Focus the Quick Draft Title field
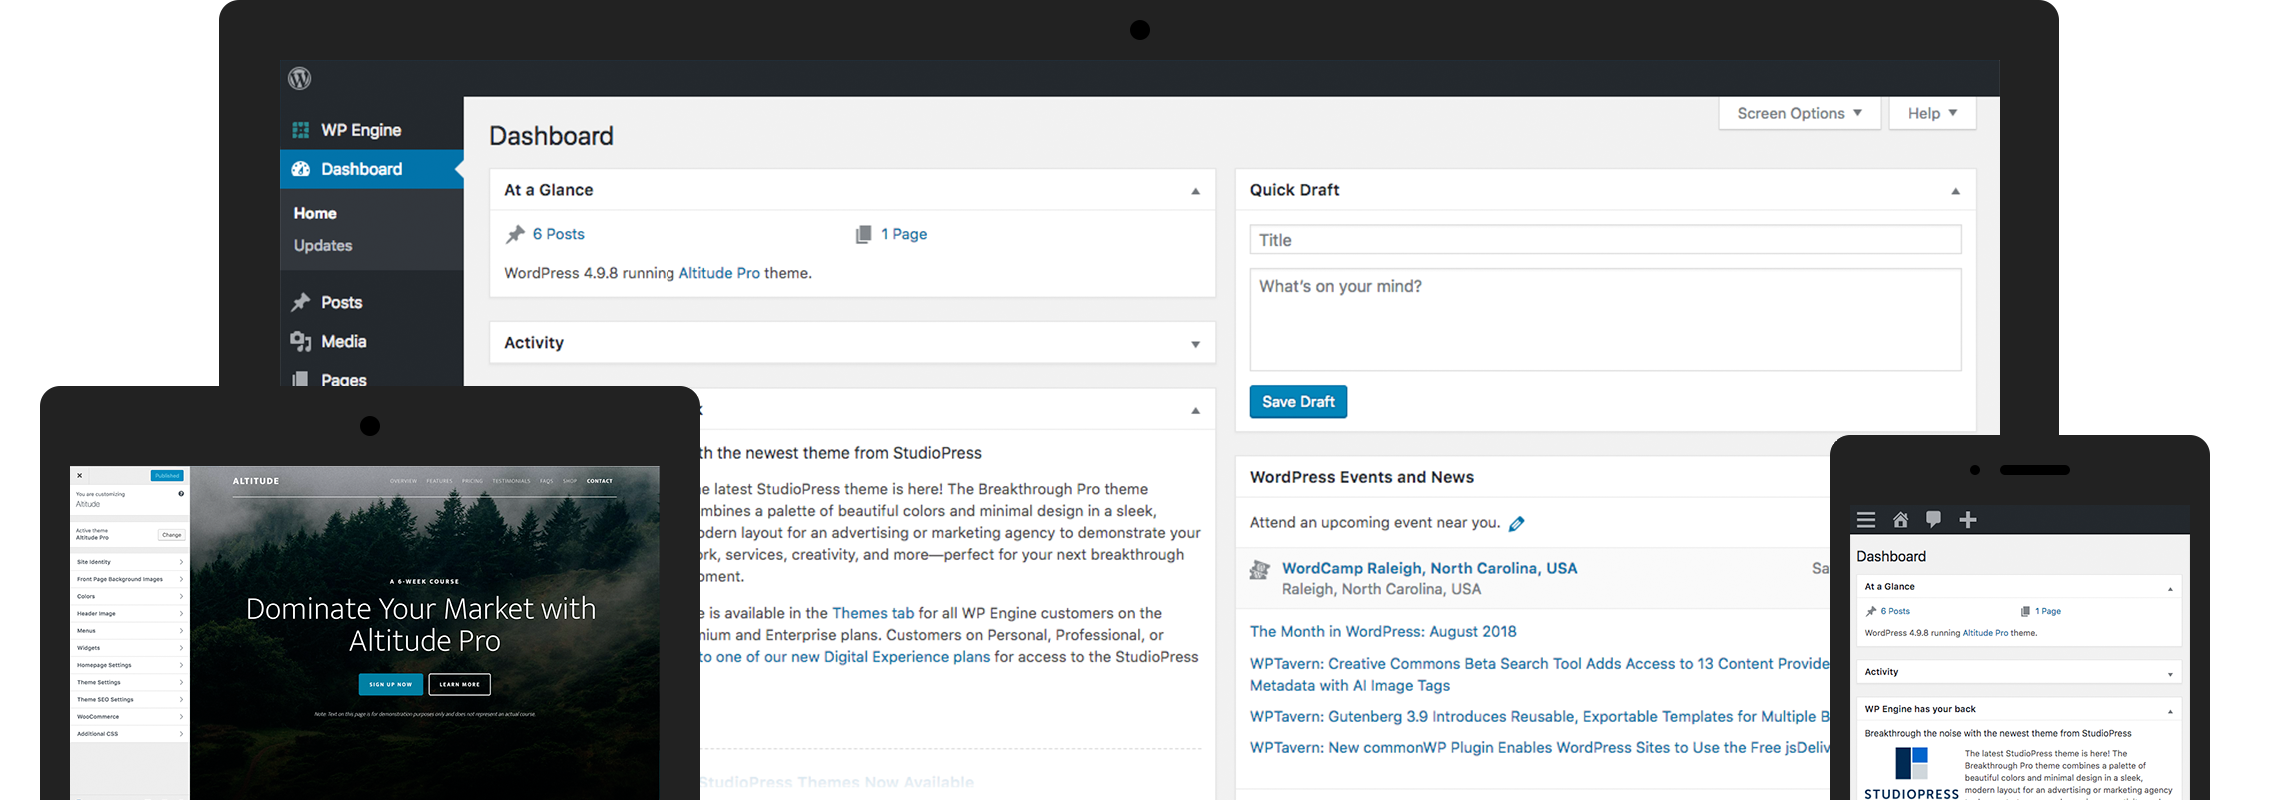 point(1605,240)
